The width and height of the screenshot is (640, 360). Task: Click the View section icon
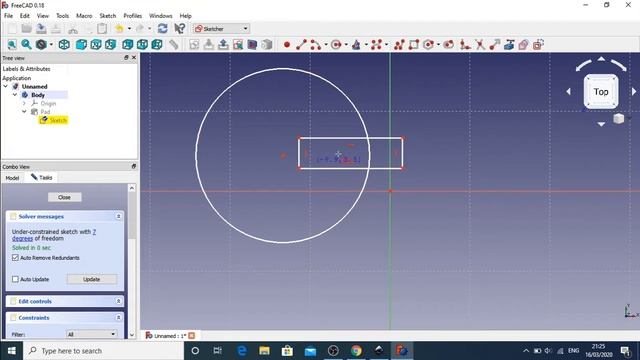click(x=252, y=44)
